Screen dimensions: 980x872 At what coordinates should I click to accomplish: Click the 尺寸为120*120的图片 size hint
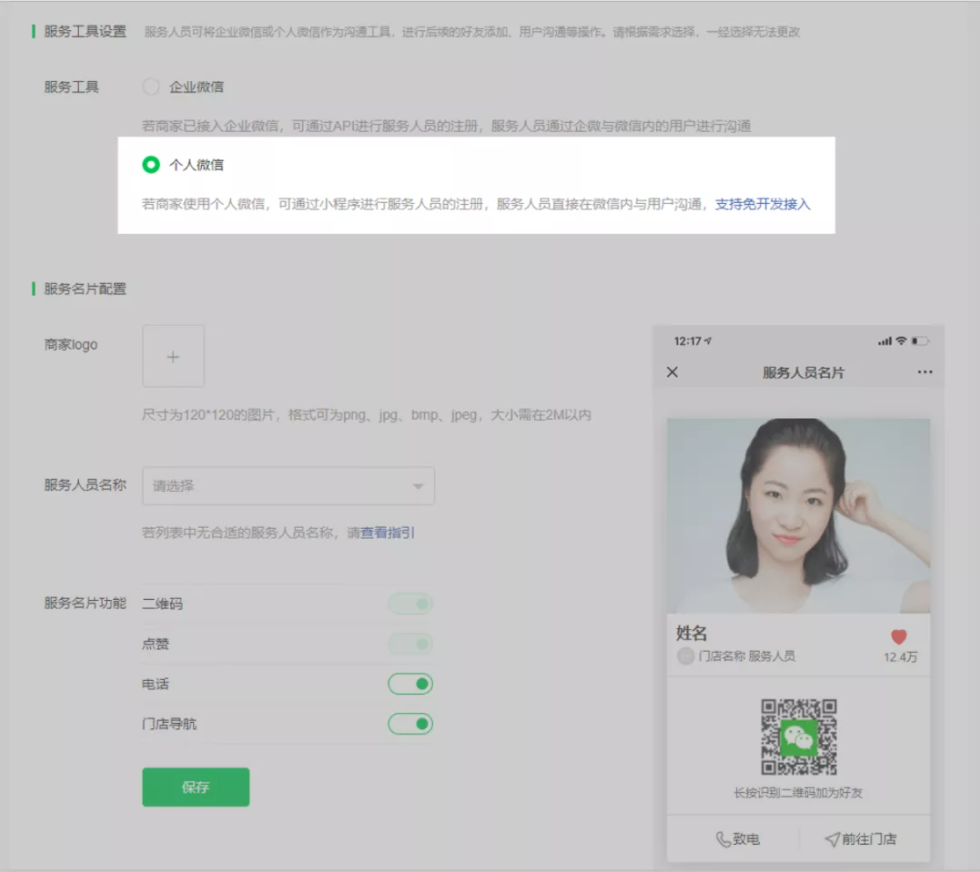coord(366,415)
